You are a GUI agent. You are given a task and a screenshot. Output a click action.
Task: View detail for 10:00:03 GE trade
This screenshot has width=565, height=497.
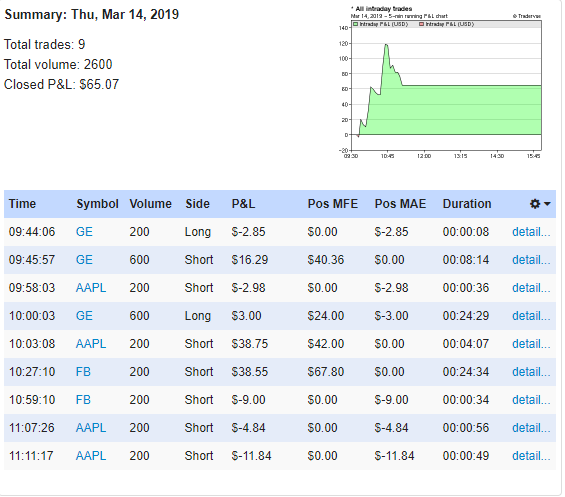click(531, 316)
